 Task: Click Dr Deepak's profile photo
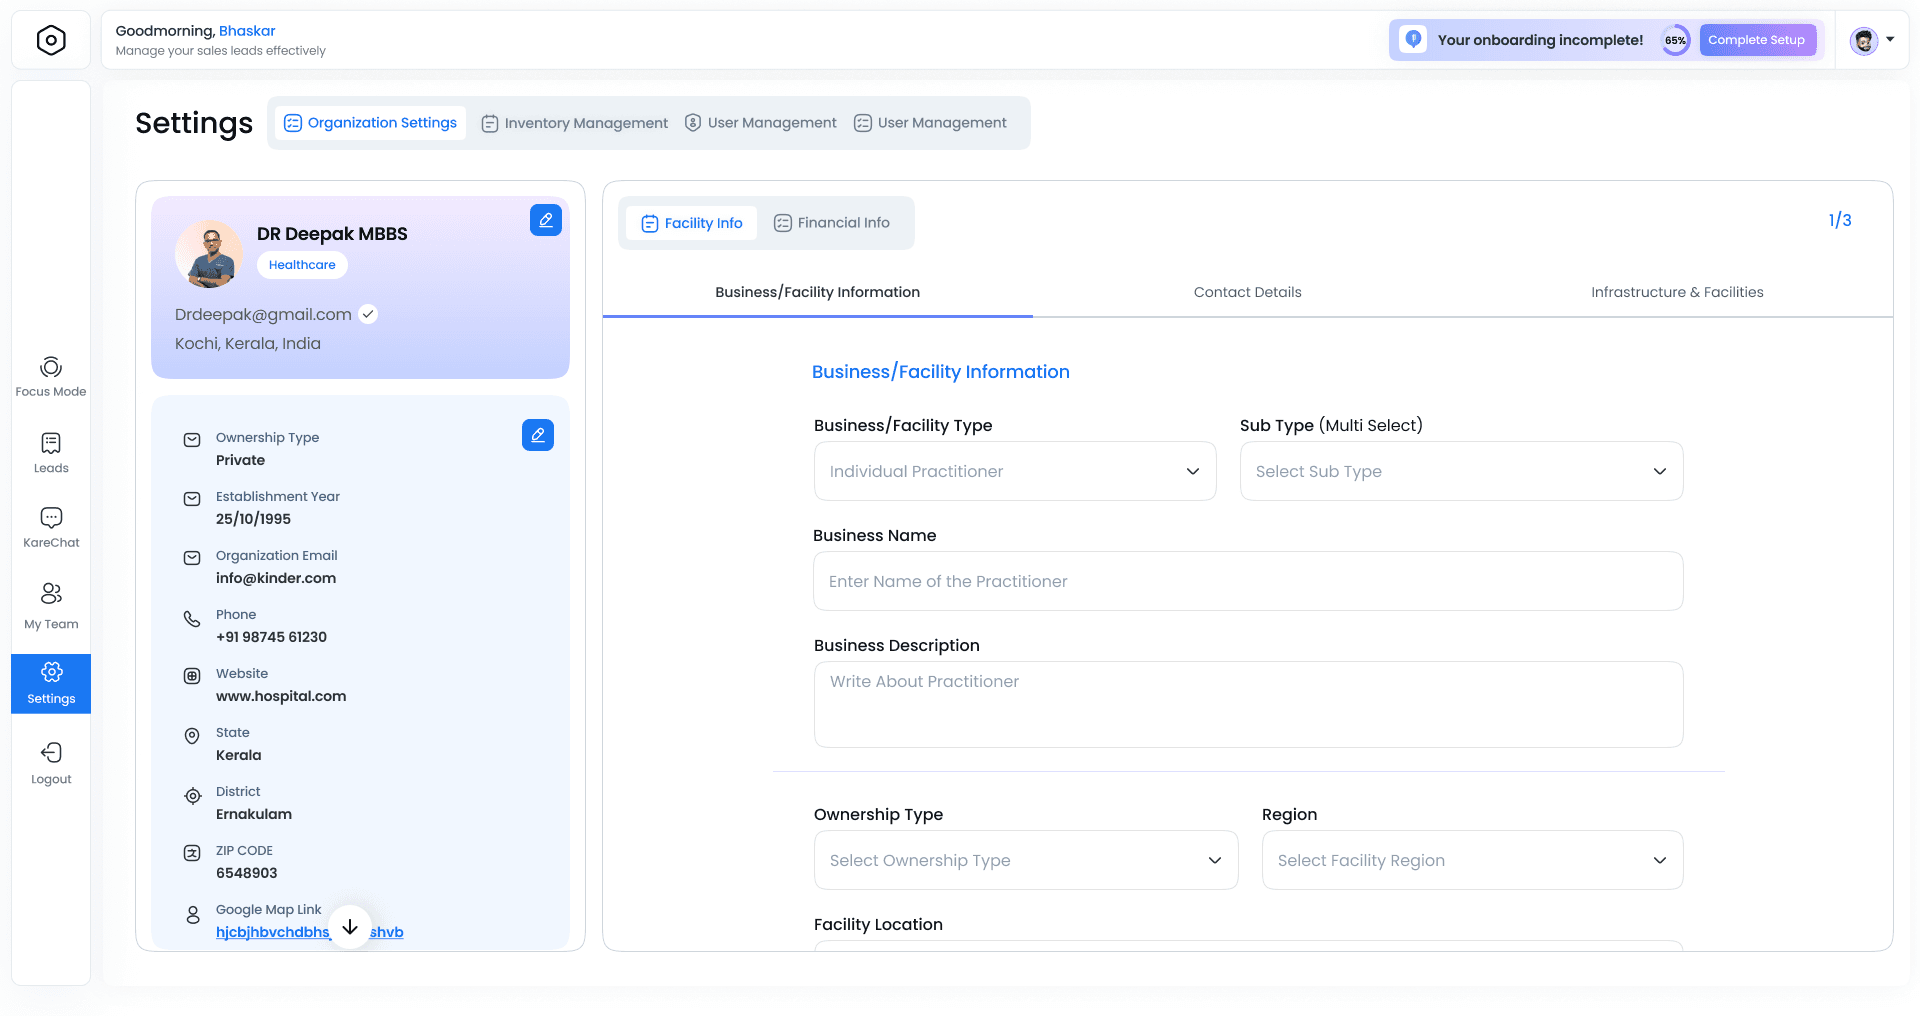[x=209, y=254]
